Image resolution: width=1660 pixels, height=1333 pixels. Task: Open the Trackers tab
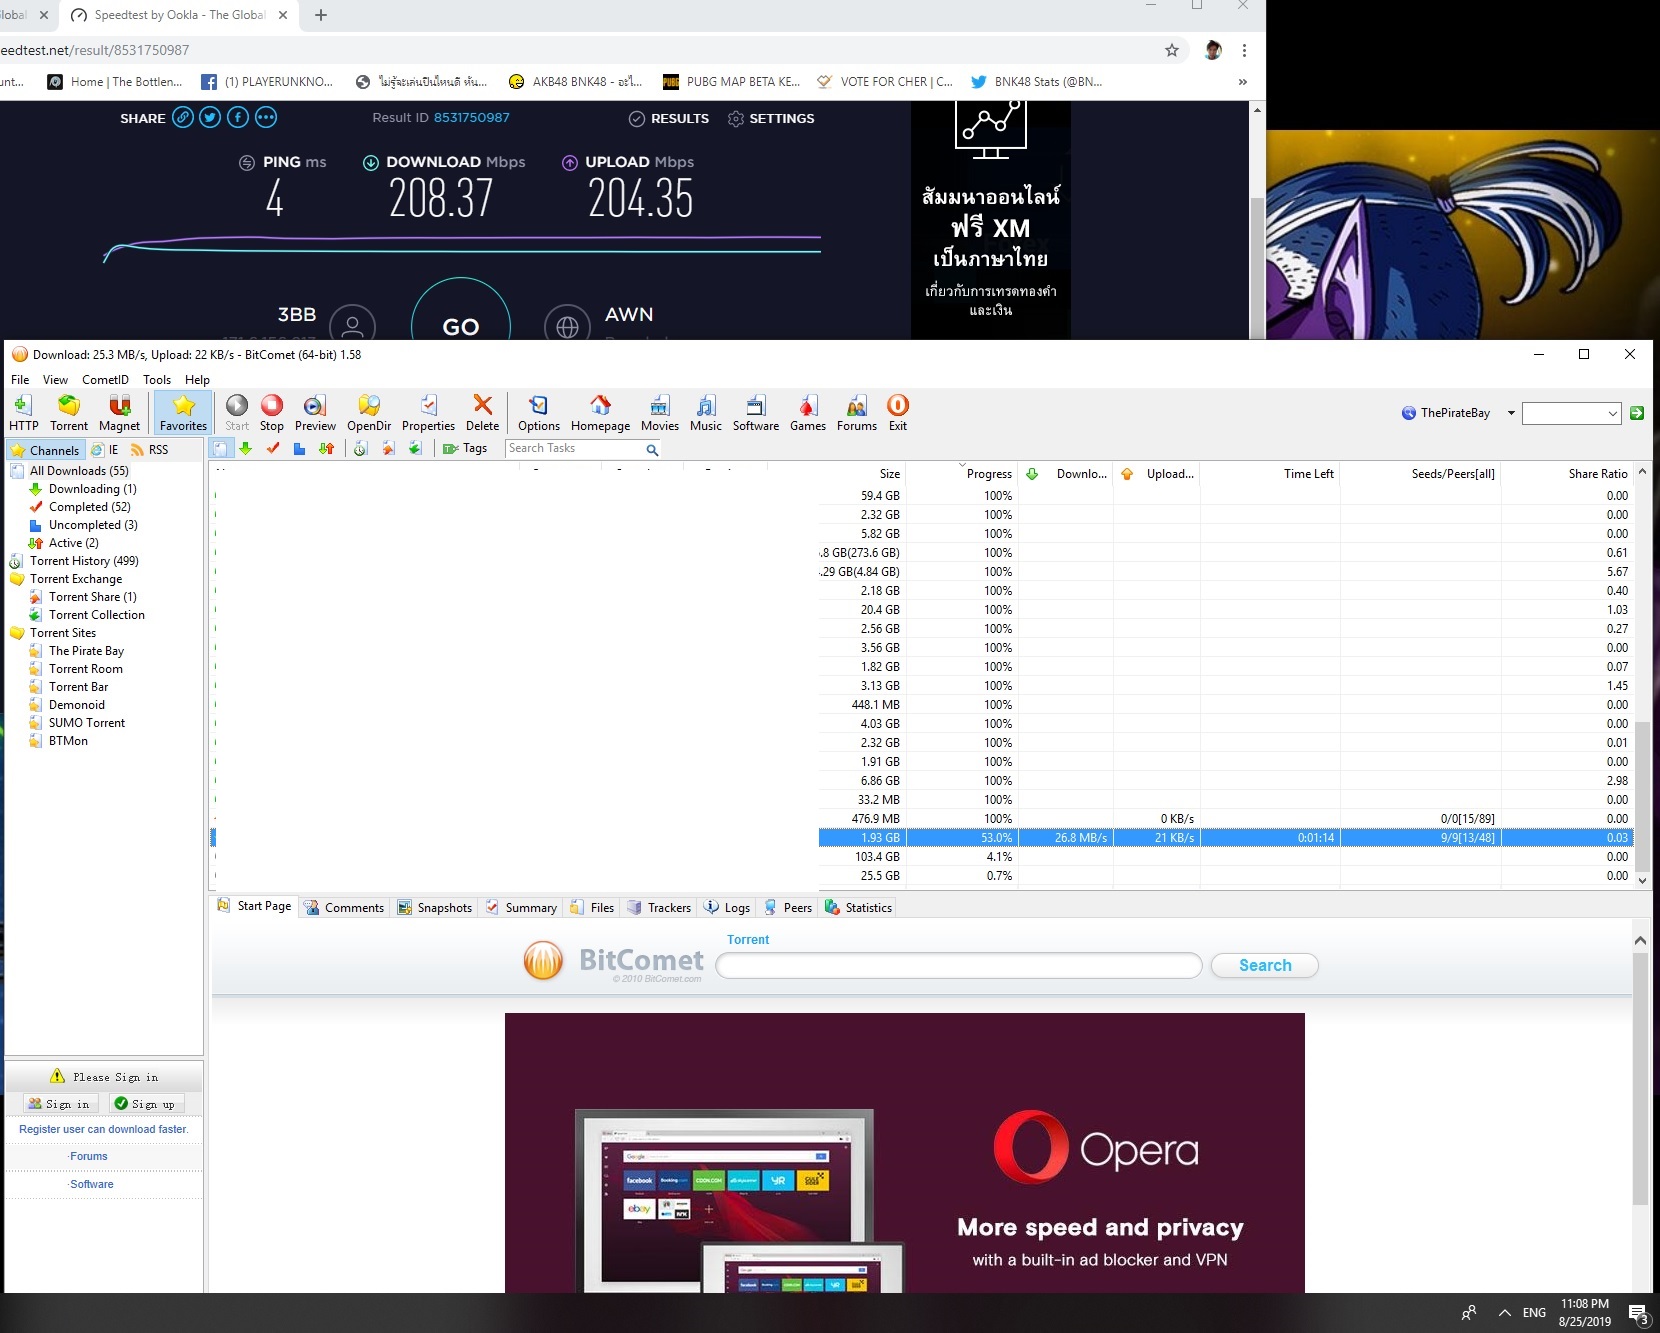(659, 908)
